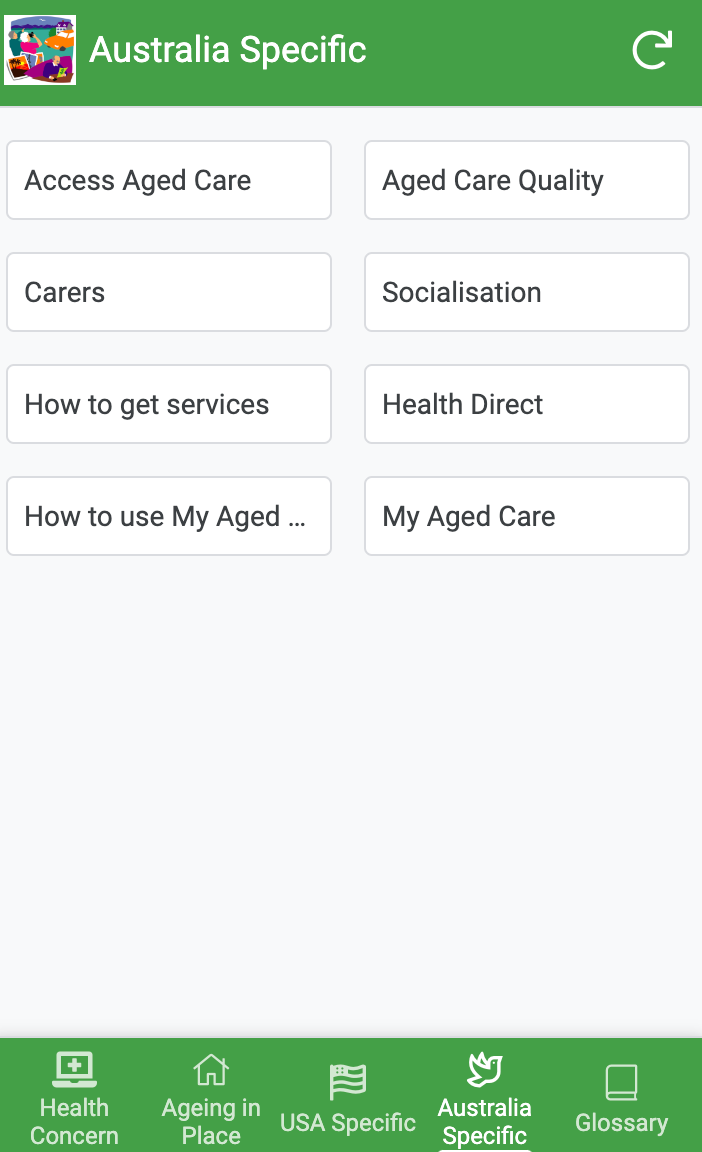Open the Socialisation topic
The image size is (702, 1152).
[x=527, y=292]
